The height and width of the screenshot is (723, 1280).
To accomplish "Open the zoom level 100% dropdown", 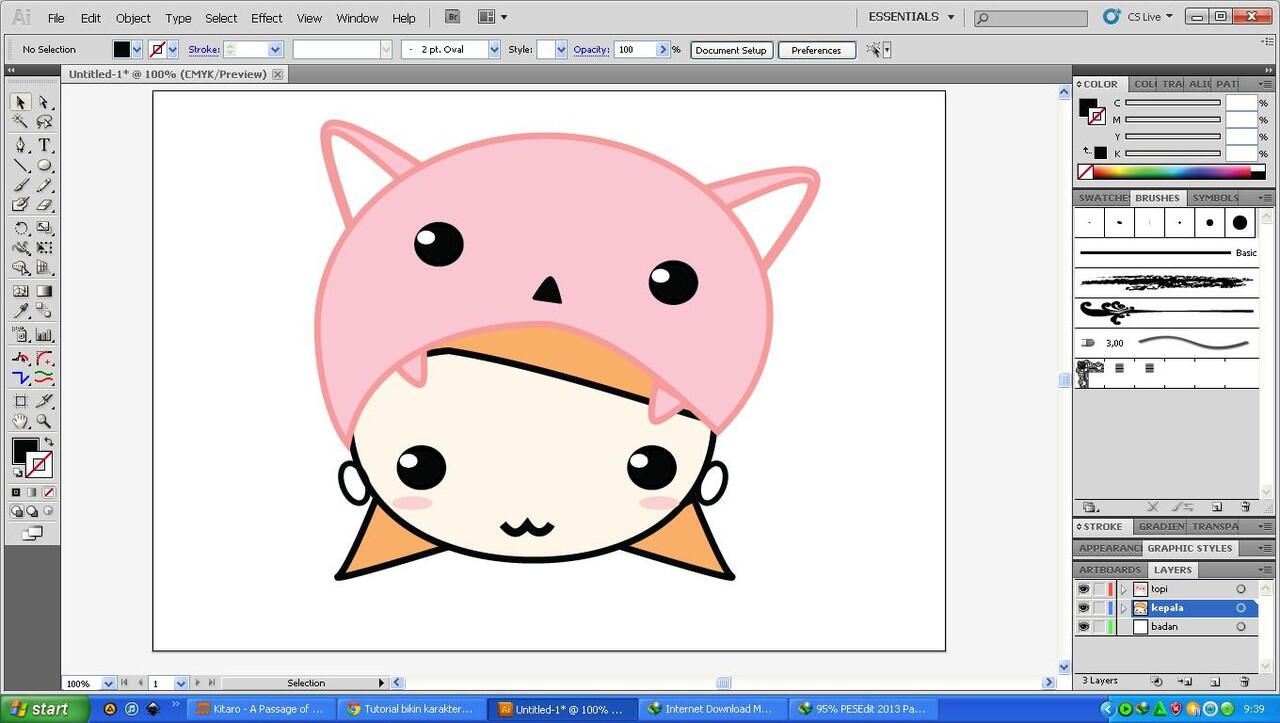I will [x=109, y=683].
